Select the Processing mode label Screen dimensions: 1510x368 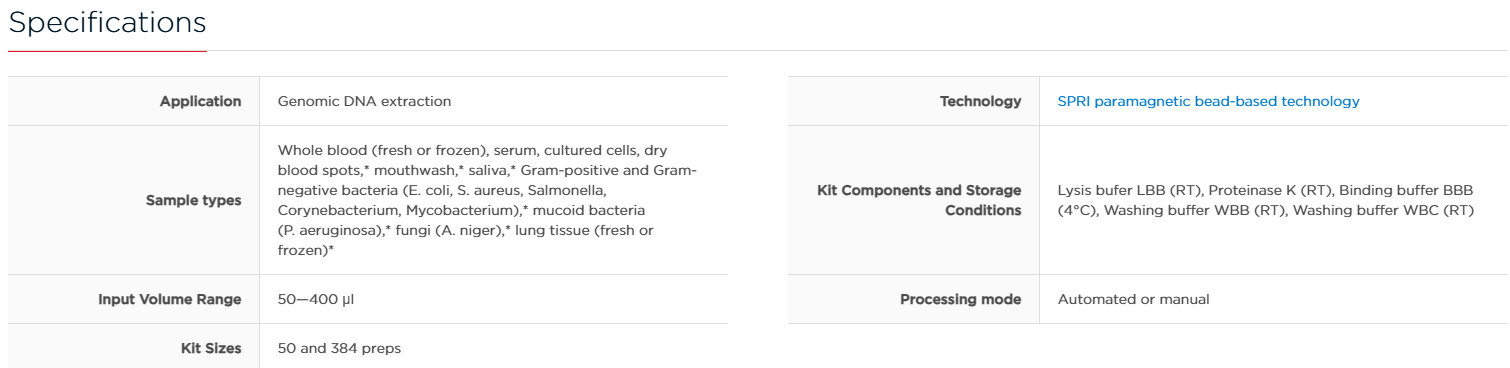(960, 299)
